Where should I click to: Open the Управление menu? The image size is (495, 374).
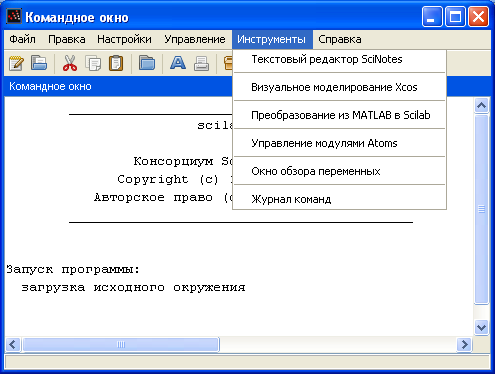coord(195,39)
